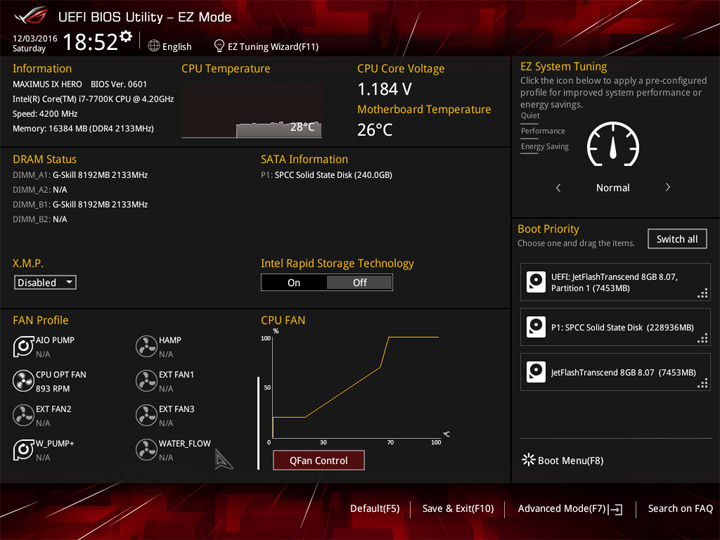The height and width of the screenshot is (540, 720).
Task: Click the EZ Tuning Wizard lightbulb icon
Action: [x=219, y=45]
